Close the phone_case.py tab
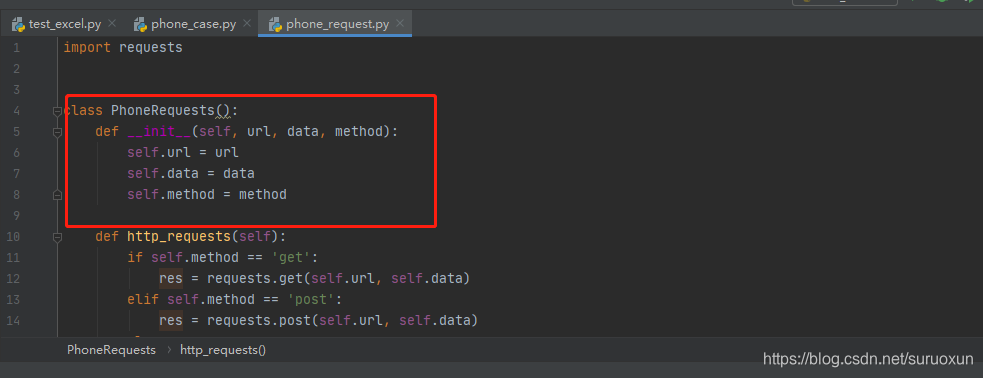 click(247, 24)
